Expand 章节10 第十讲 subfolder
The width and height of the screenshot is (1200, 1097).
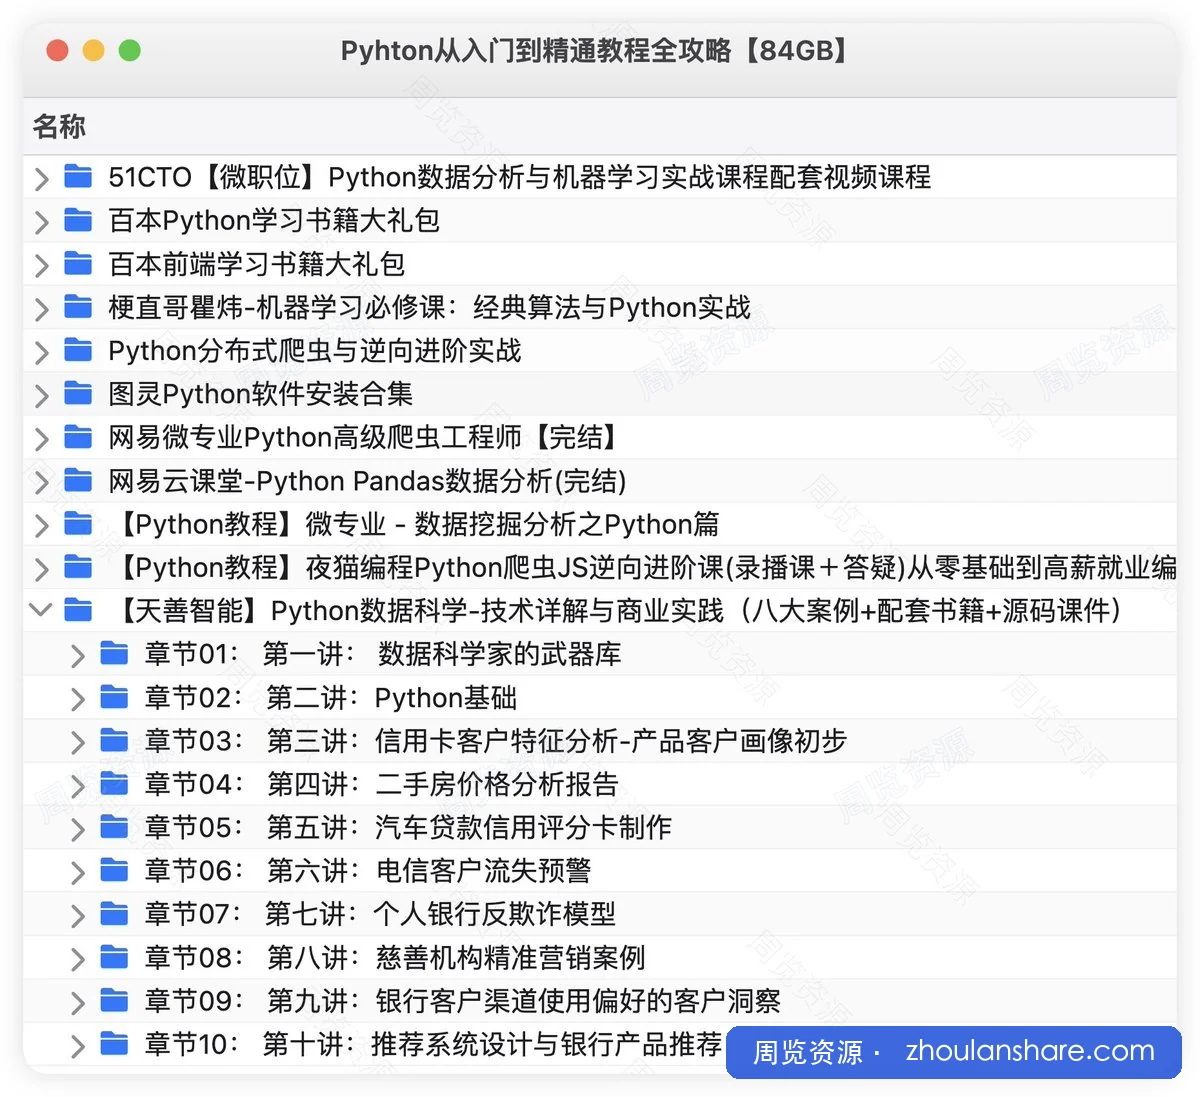[78, 1046]
